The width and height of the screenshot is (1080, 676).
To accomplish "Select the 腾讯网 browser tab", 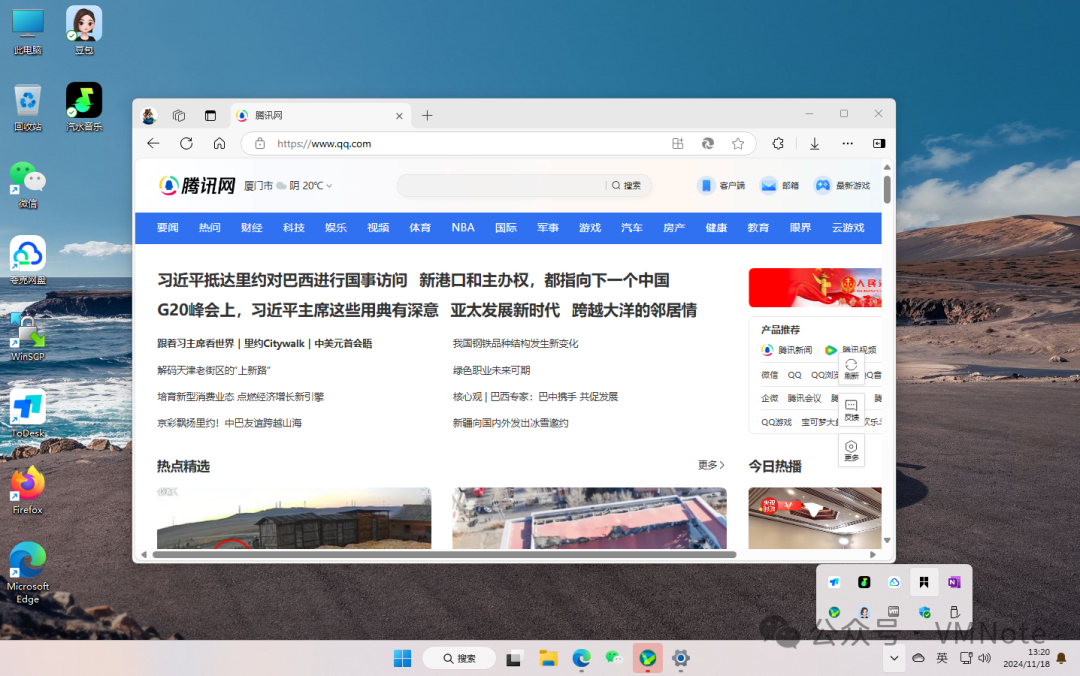I will click(x=320, y=116).
